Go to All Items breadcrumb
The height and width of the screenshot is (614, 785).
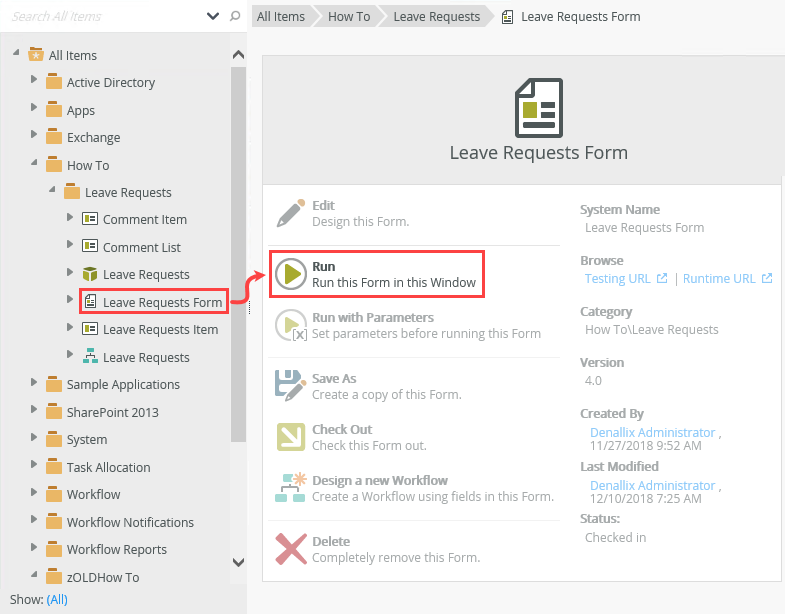coord(281,17)
